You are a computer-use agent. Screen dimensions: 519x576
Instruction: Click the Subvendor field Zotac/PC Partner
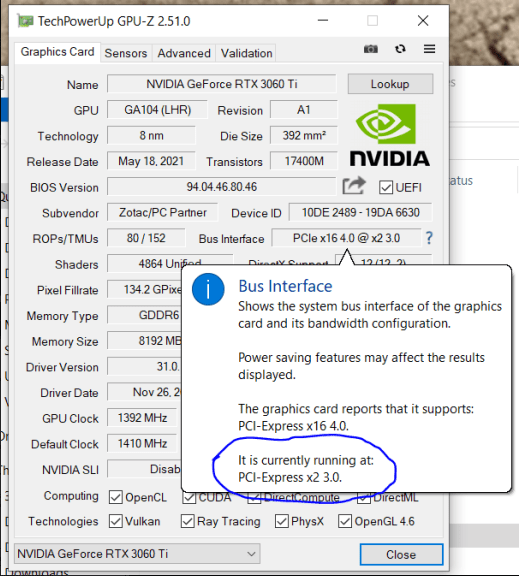pos(163,212)
